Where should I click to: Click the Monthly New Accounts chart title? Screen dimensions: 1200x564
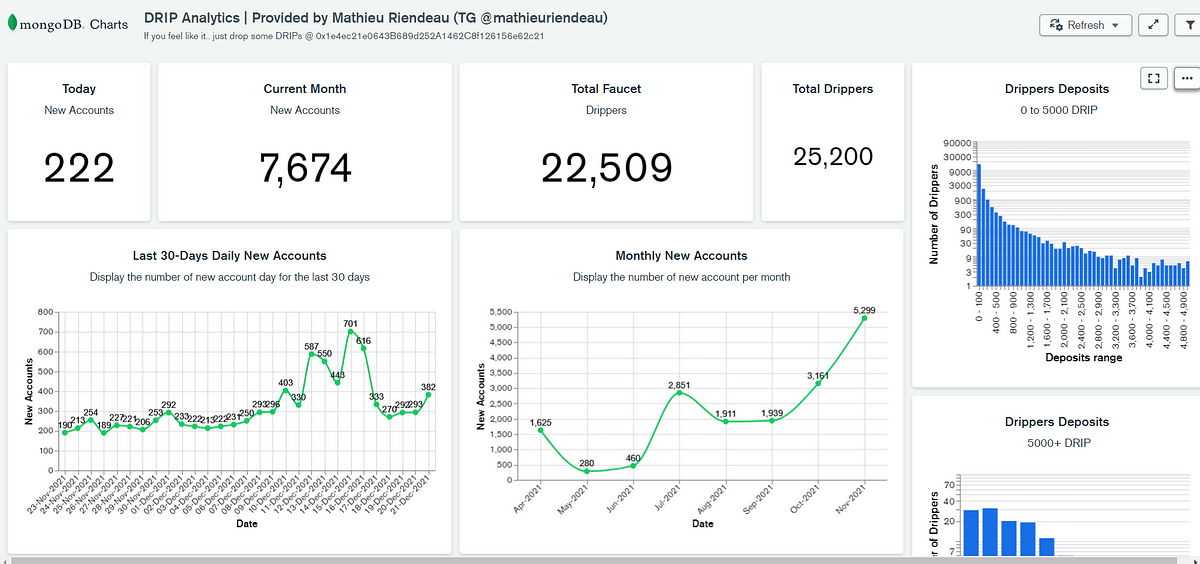(681, 256)
